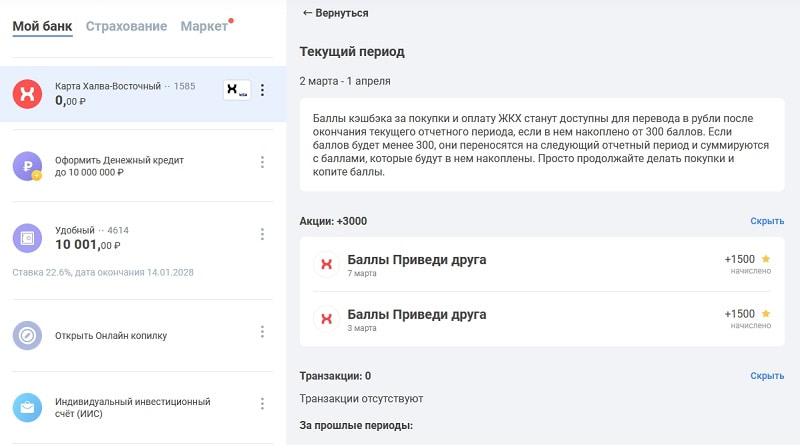
Task: Click the 0,00 ₽ Халва balance
Action: tap(70, 101)
